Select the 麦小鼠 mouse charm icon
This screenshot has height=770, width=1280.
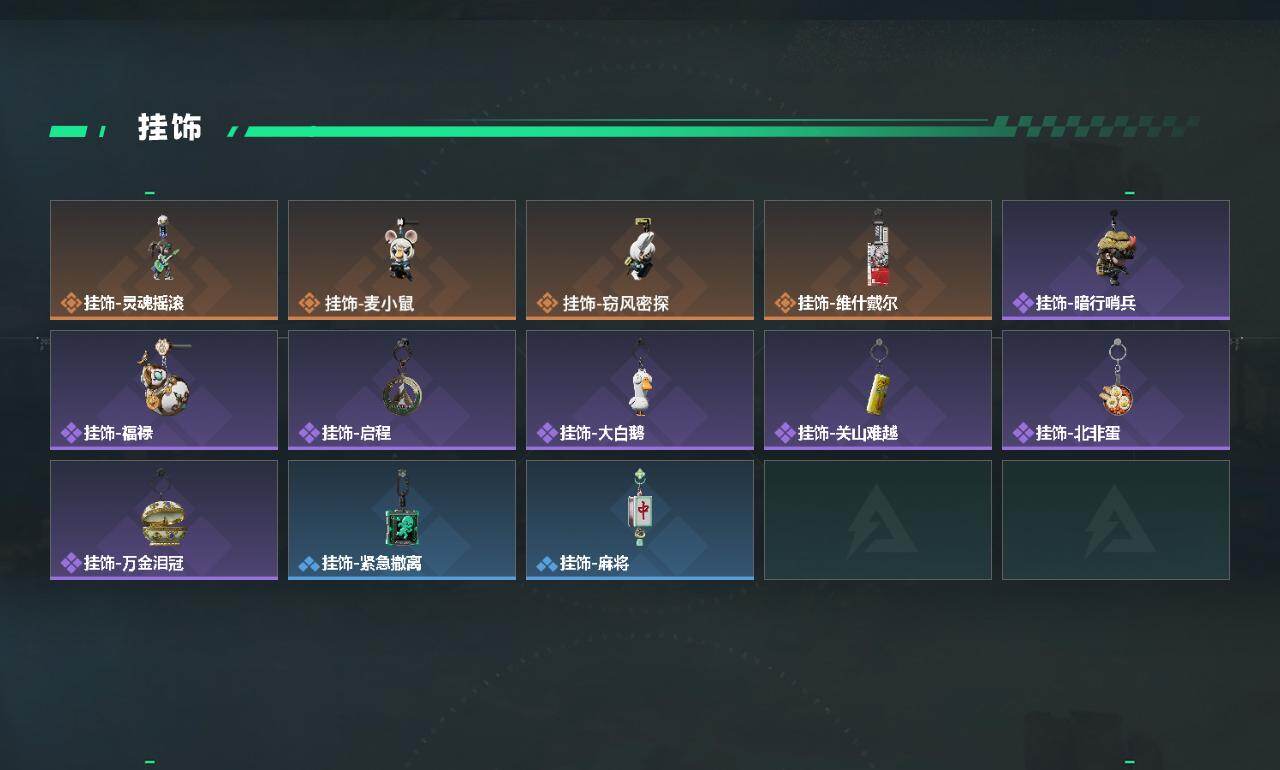[401, 249]
